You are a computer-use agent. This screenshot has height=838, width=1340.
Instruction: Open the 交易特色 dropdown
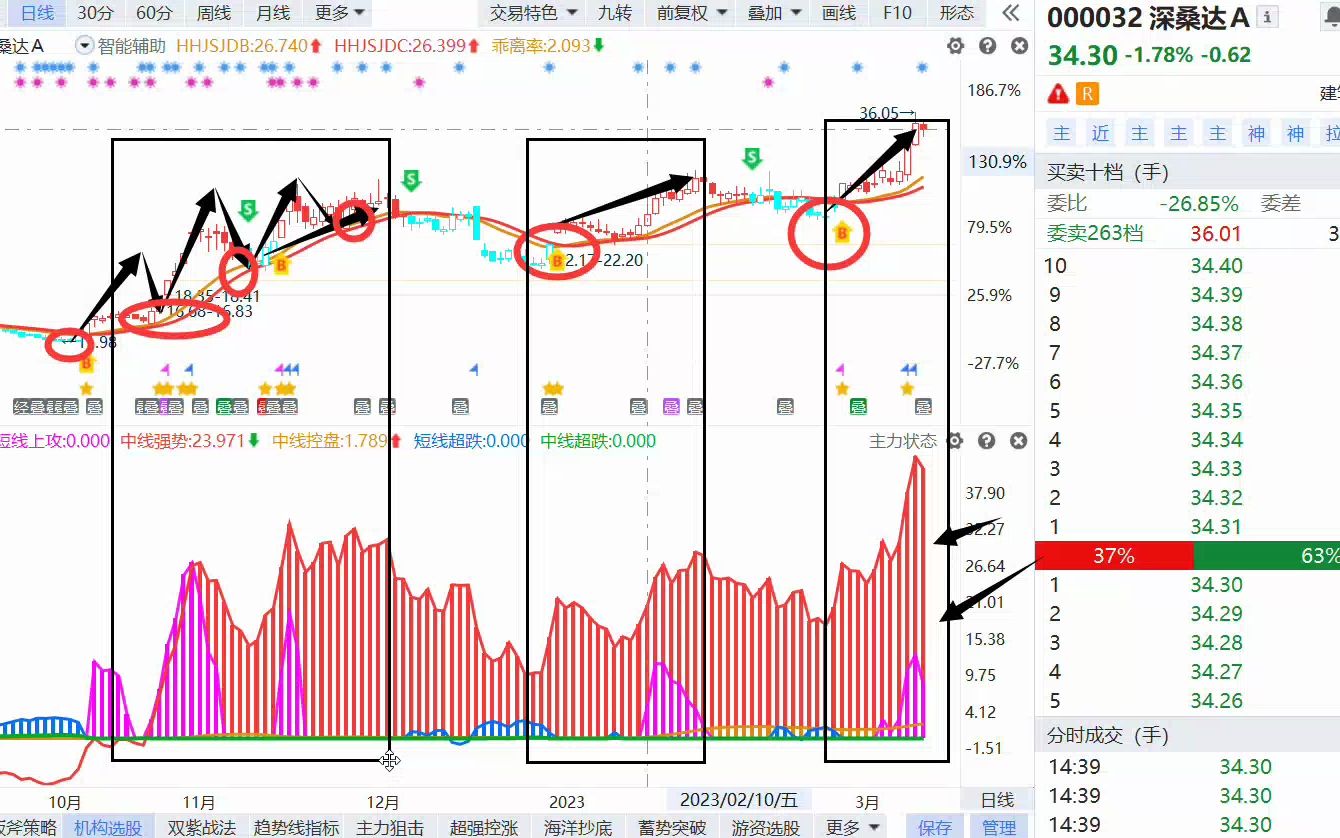point(533,13)
